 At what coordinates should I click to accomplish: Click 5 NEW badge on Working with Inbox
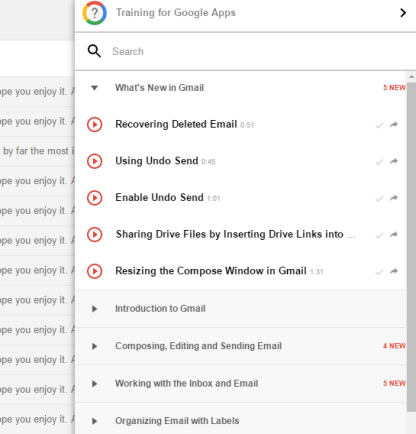(394, 383)
